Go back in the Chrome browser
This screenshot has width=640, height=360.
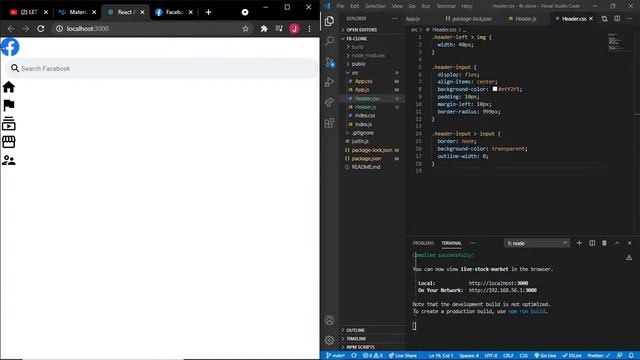tap(11, 29)
